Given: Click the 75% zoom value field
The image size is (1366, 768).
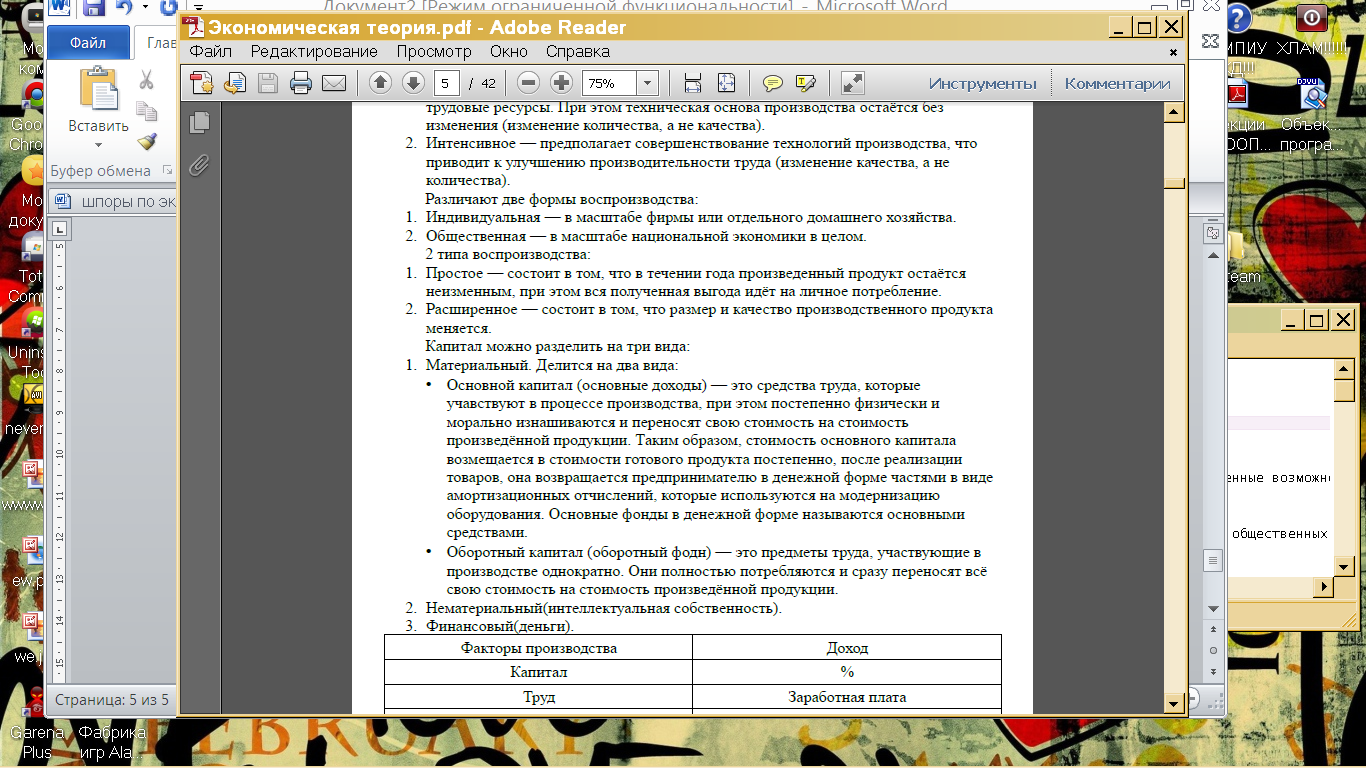Looking at the screenshot, I should (609, 83).
